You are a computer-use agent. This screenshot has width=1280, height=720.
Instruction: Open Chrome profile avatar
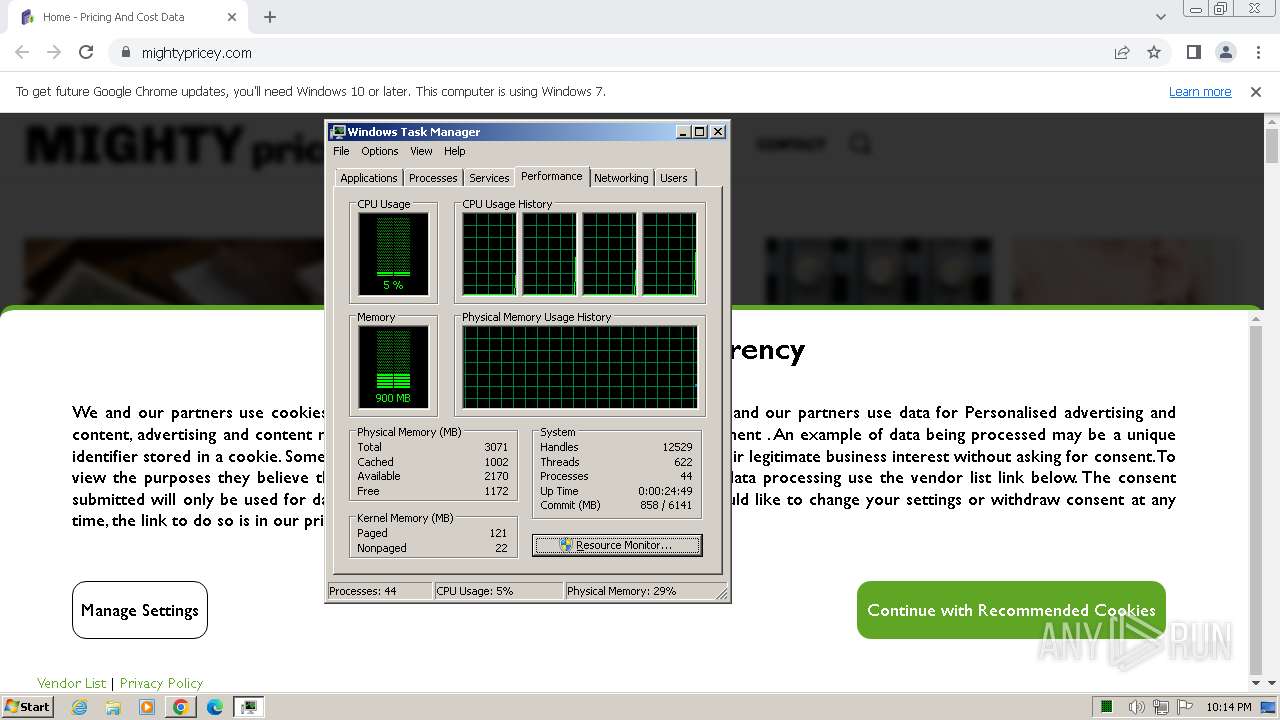click(1225, 52)
